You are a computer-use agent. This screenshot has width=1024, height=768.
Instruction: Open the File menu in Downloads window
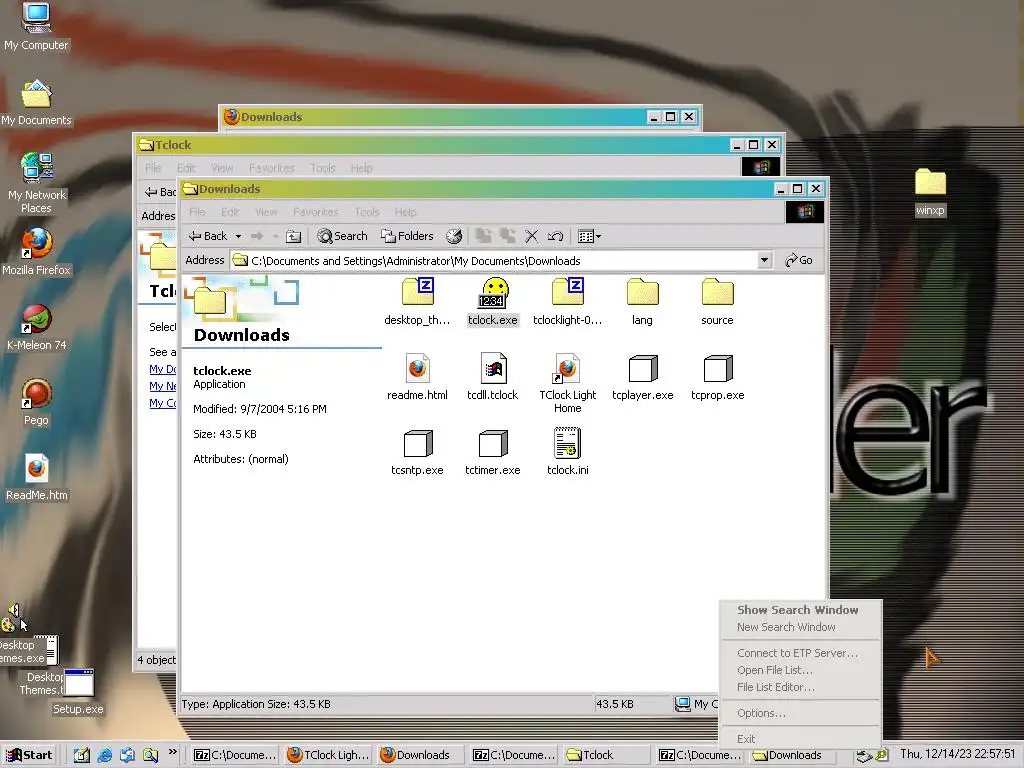197,212
